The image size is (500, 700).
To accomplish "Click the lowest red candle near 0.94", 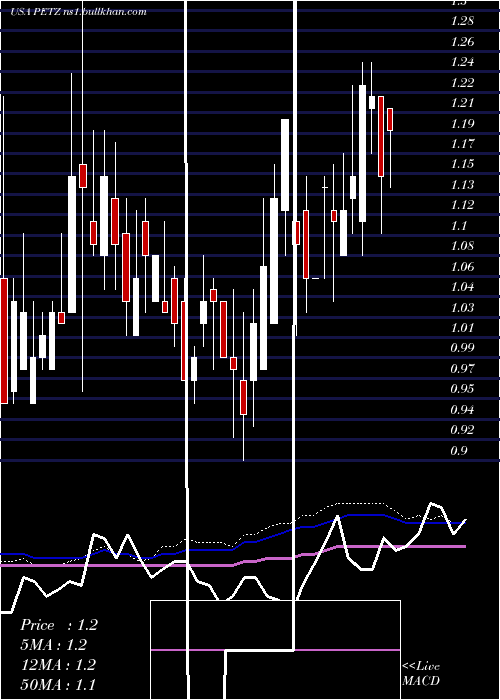I will (x=243, y=397).
